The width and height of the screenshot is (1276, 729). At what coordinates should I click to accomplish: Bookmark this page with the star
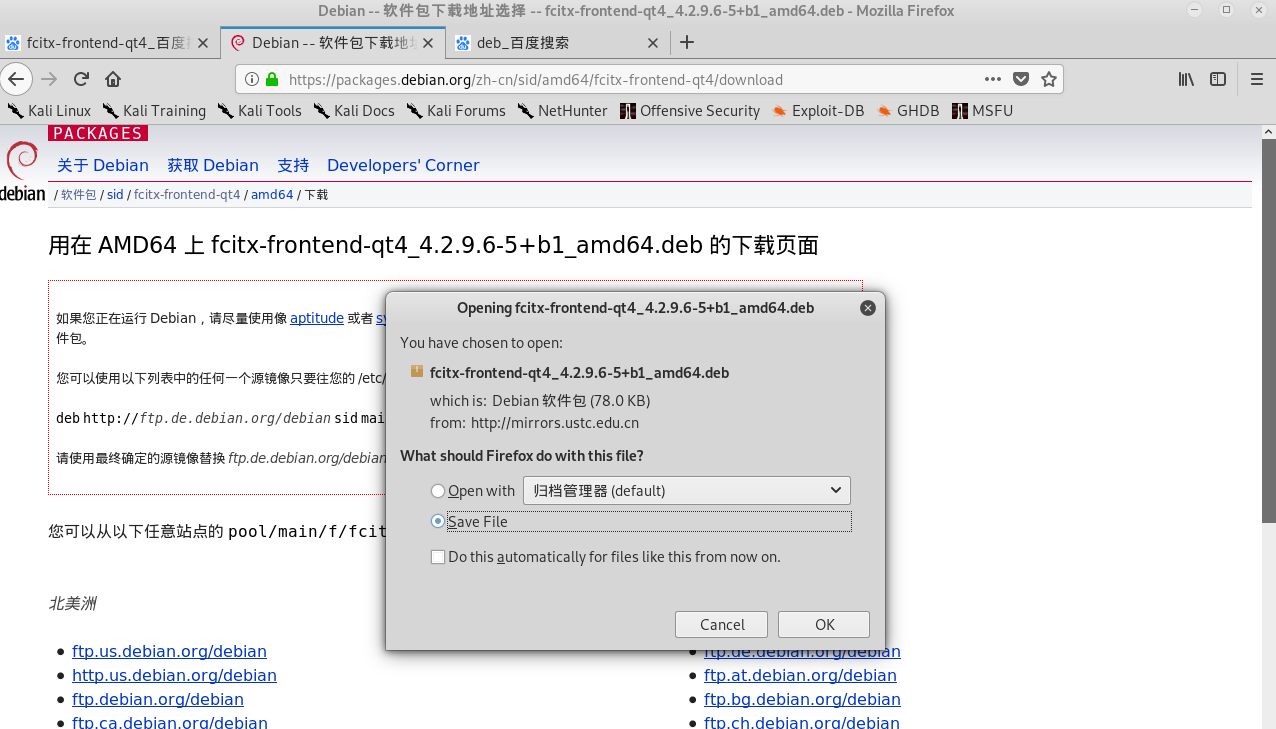pos(1049,79)
